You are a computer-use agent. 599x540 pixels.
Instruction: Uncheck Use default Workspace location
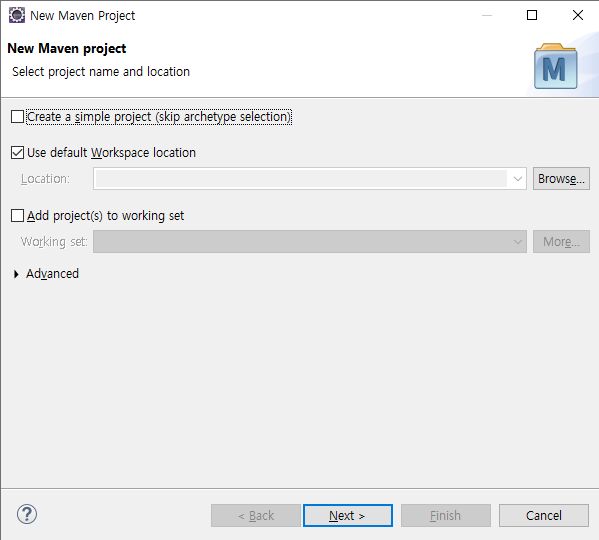point(17,152)
